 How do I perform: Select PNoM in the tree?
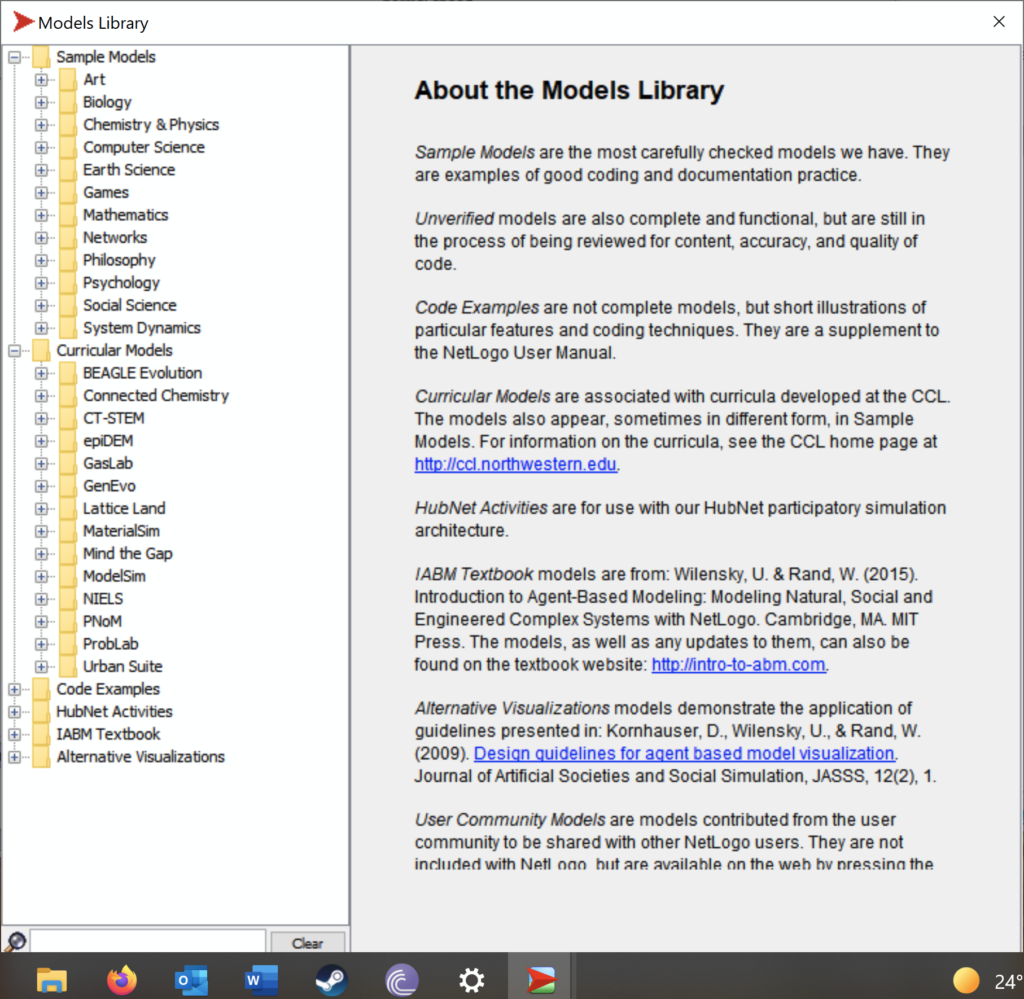point(102,622)
